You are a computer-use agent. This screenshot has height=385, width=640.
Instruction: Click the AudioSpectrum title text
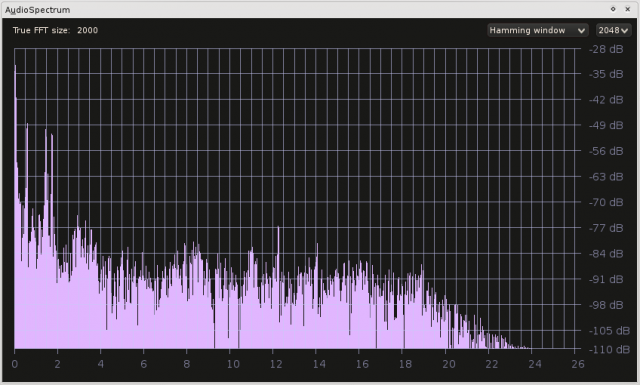[38, 10]
